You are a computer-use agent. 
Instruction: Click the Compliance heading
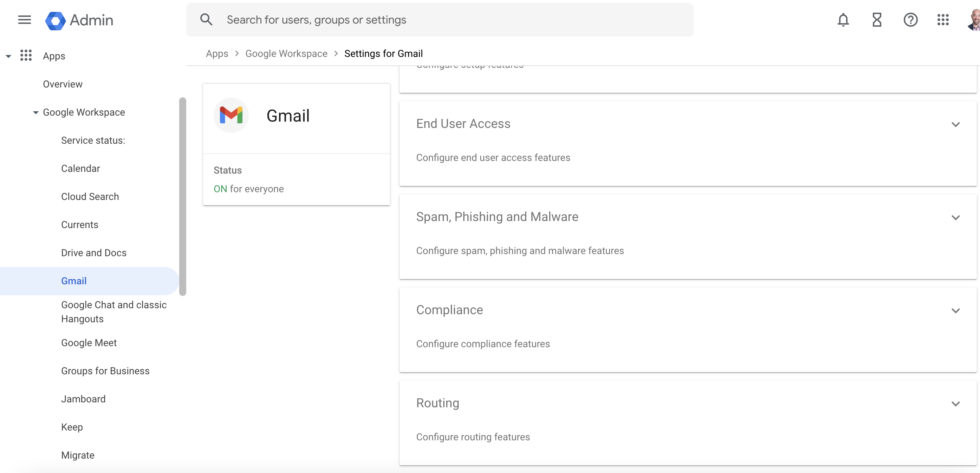(x=449, y=310)
